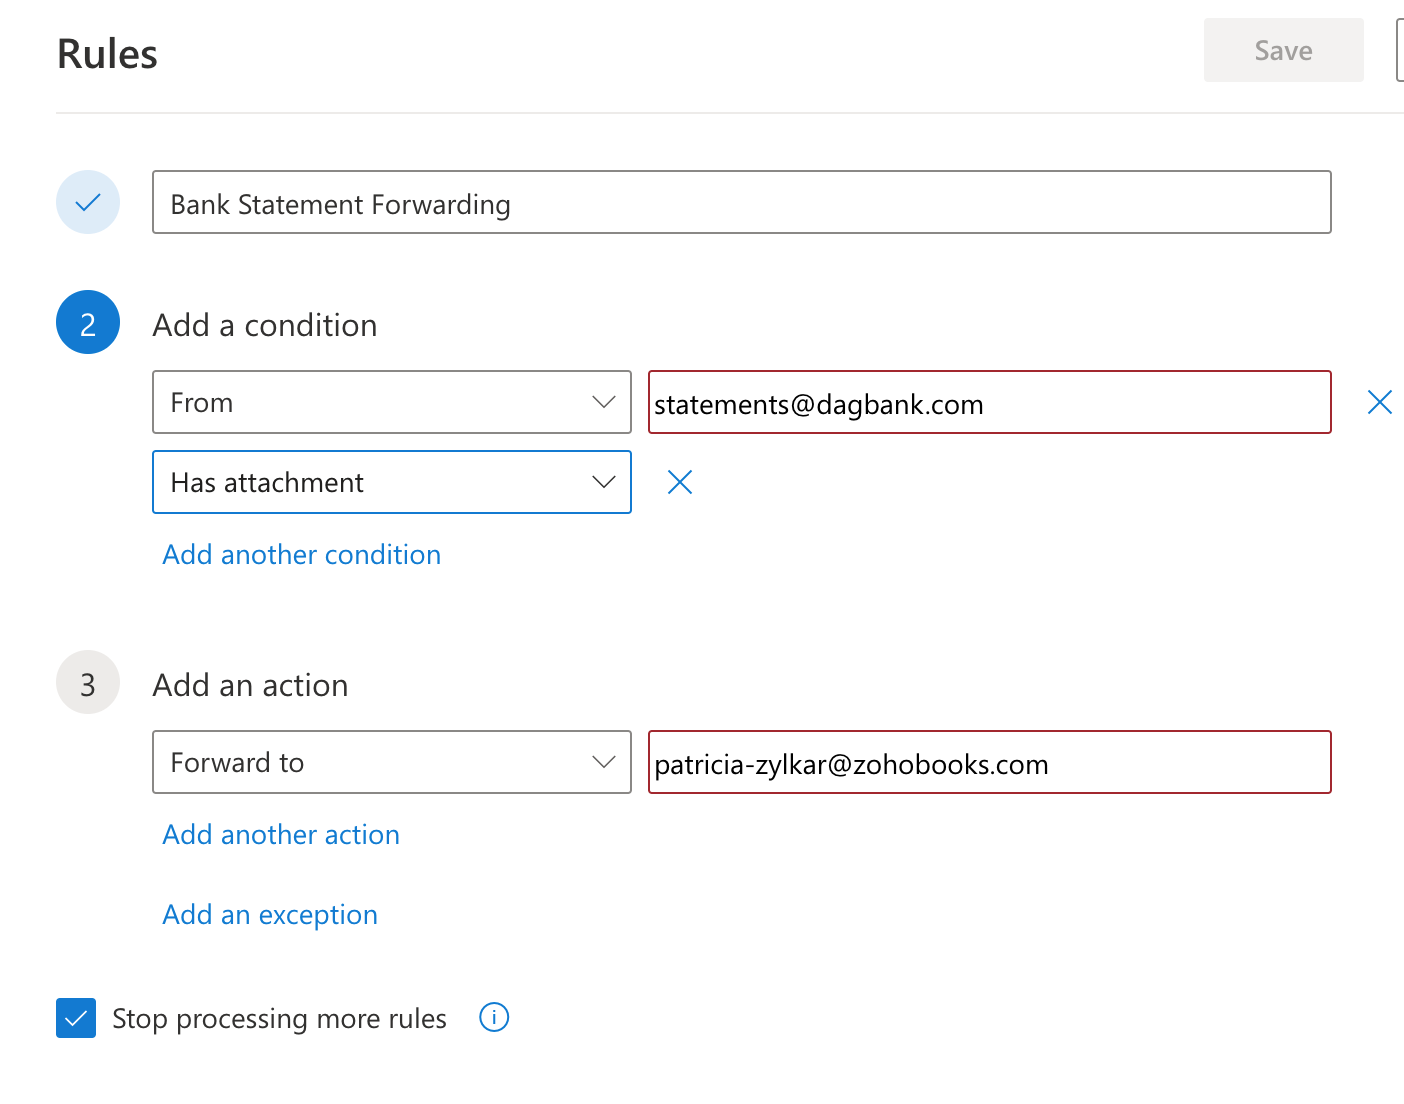The image size is (1404, 1104).
Task: Edit the Bank Statement Forwarding name field
Action: (741, 202)
